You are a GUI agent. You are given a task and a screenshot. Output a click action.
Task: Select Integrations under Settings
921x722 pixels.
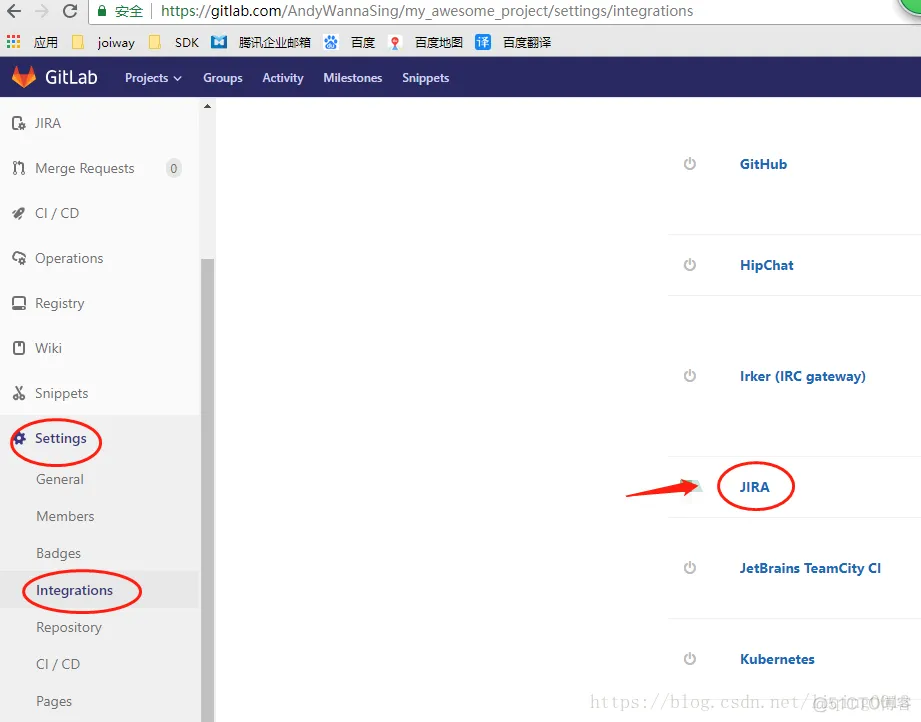(x=74, y=590)
